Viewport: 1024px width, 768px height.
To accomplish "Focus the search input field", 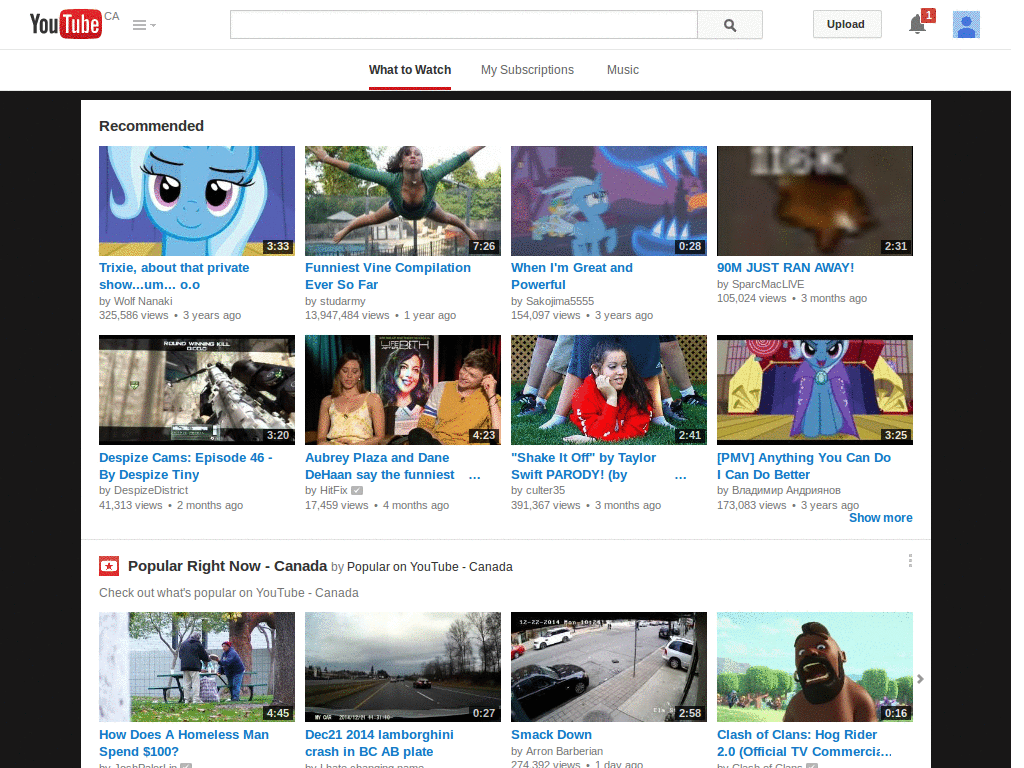I will pyautogui.click(x=464, y=25).
